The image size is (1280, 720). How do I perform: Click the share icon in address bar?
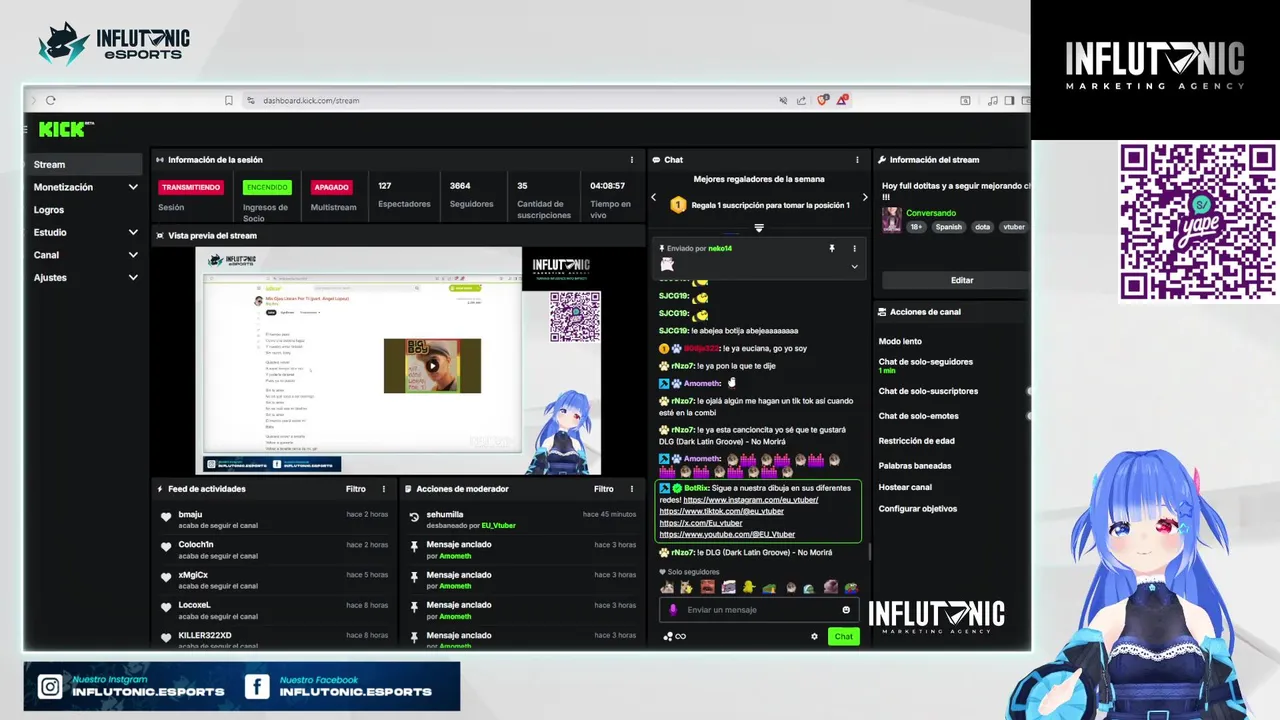[802, 100]
